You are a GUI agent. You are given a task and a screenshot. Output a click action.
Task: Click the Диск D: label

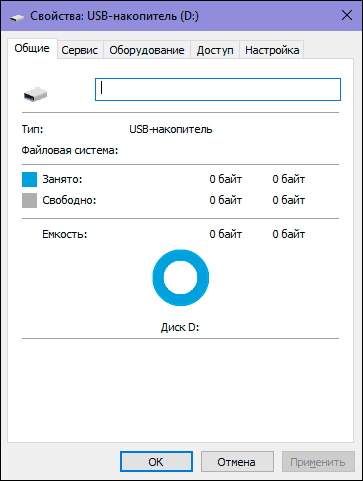tap(180, 327)
